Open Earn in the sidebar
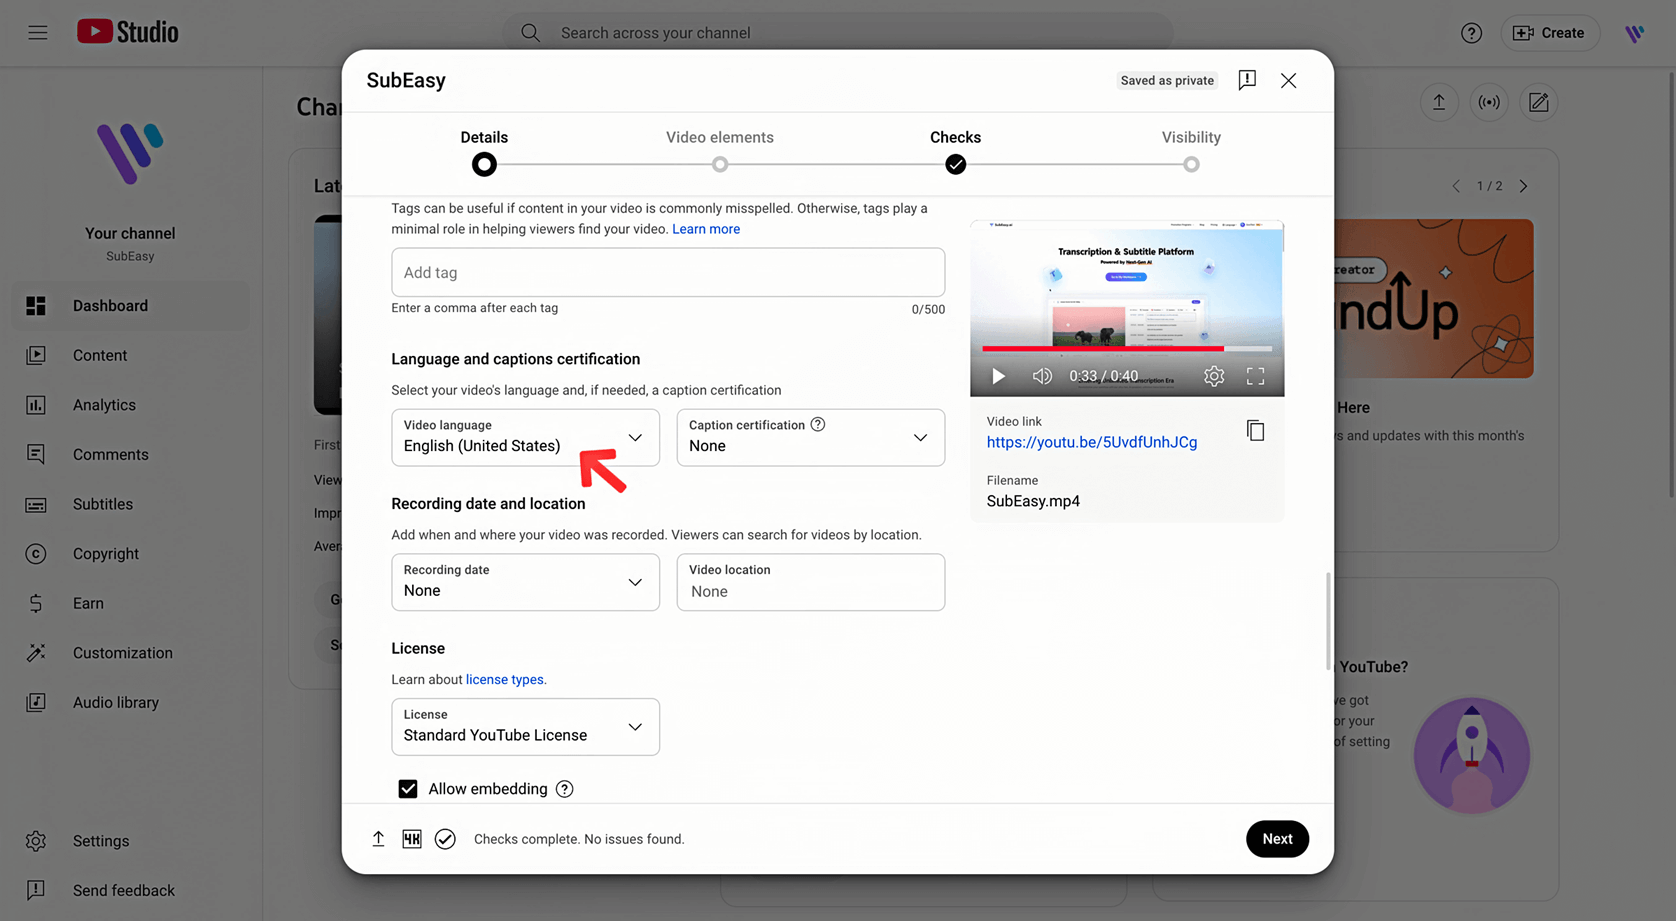 click(131, 603)
